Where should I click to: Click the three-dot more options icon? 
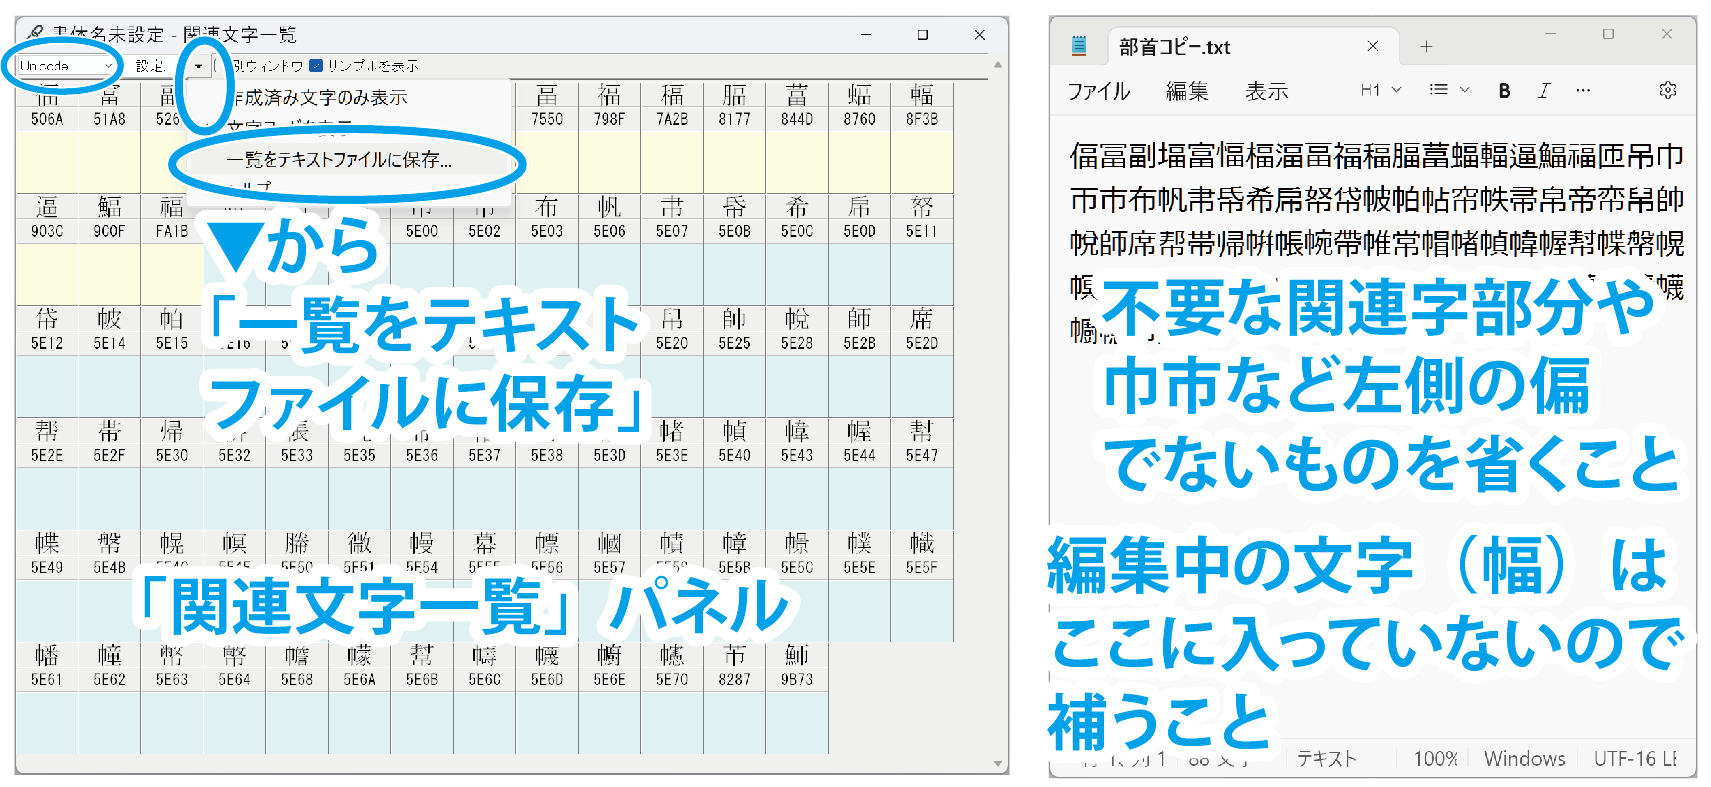click(1583, 91)
